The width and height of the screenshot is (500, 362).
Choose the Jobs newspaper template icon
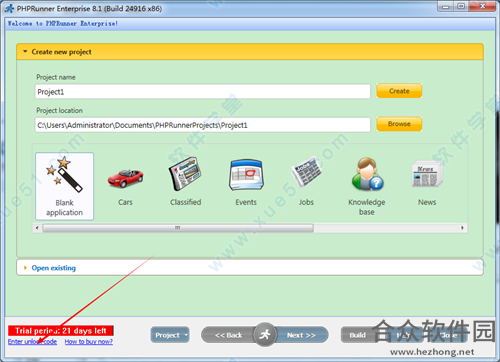tap(306, 172)
